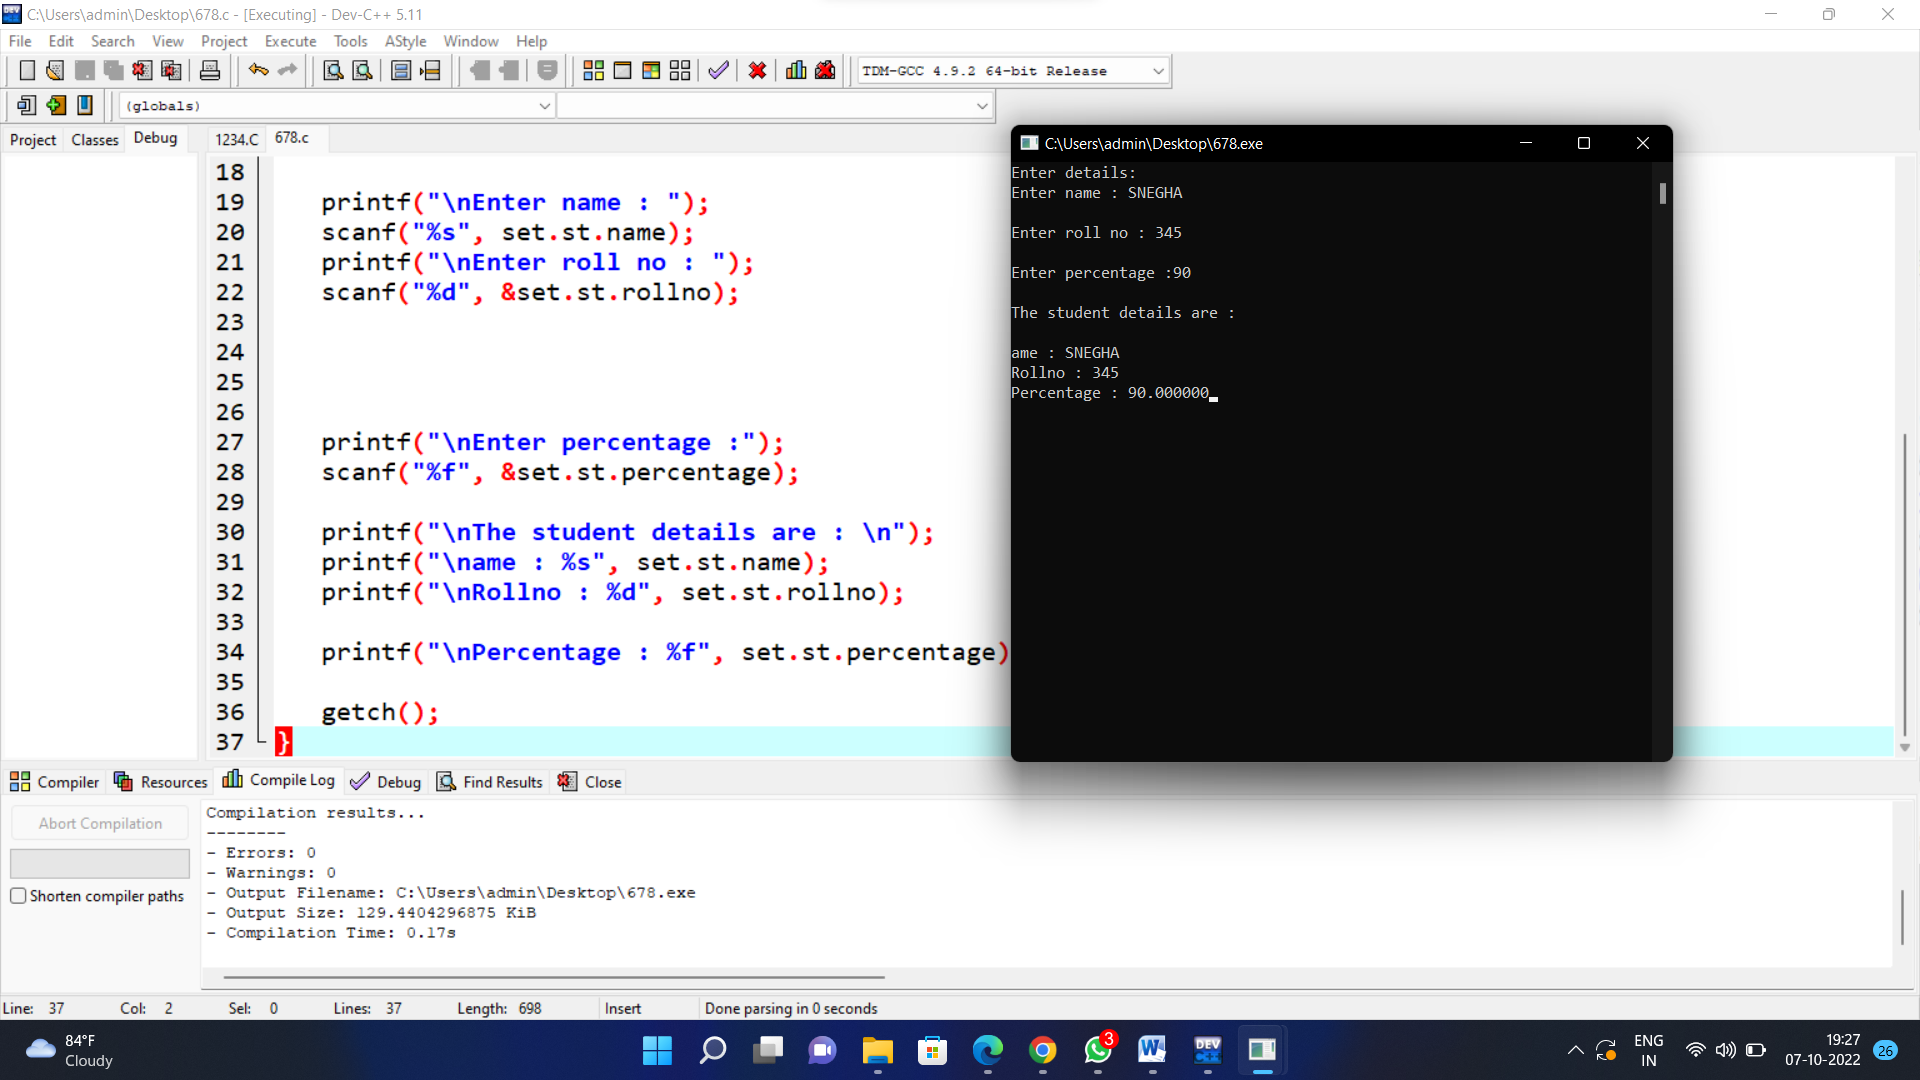Open the TDM-GCC compiler set dropdown

click(x=1157, y=70)
